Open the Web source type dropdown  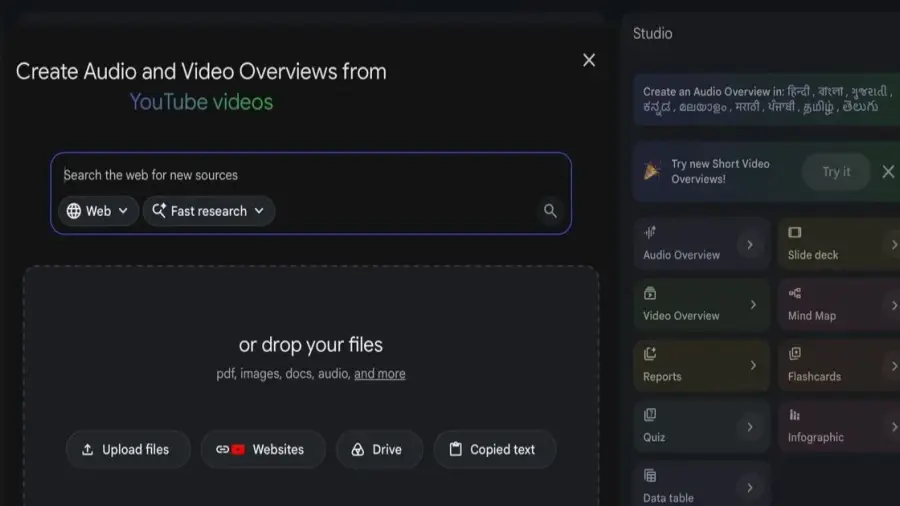coord(98,211)
